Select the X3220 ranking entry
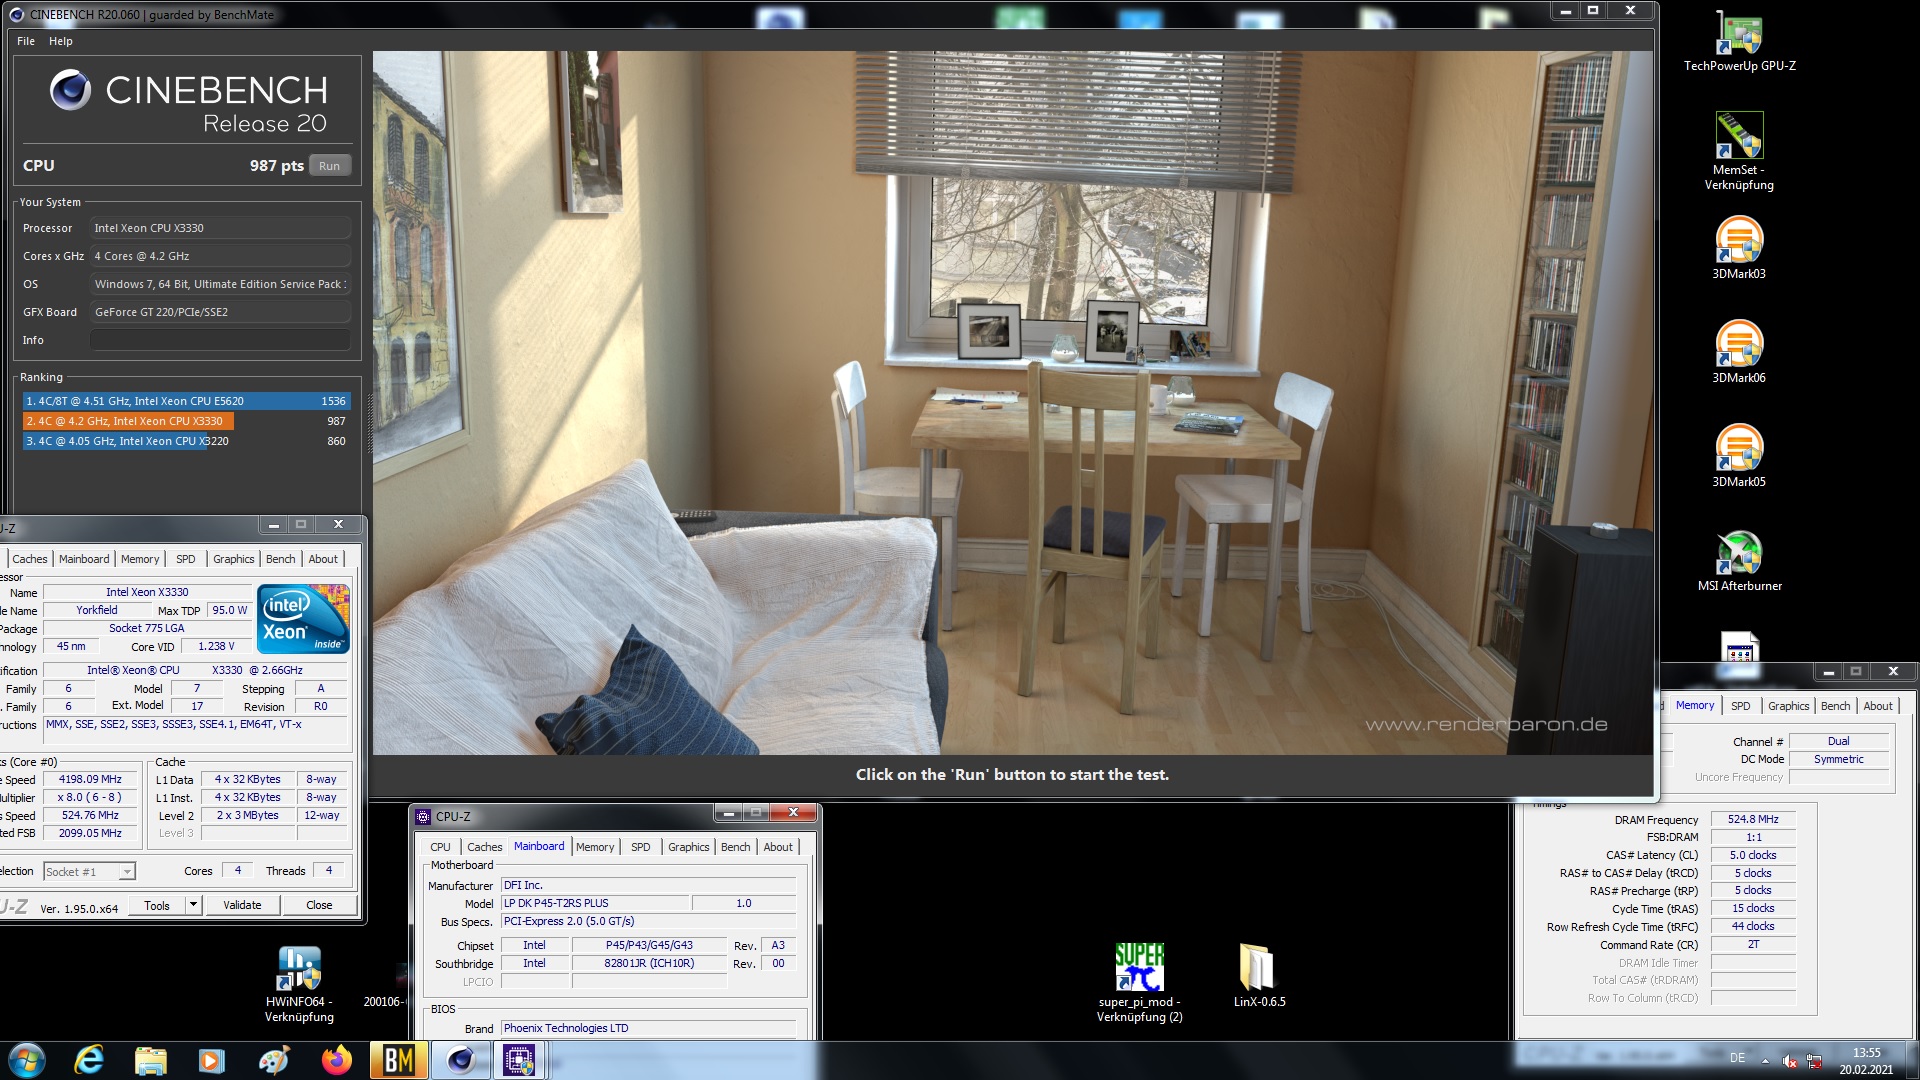Image resolution: width=1920 pixels, height=1080 pixels. click(185, 441)
